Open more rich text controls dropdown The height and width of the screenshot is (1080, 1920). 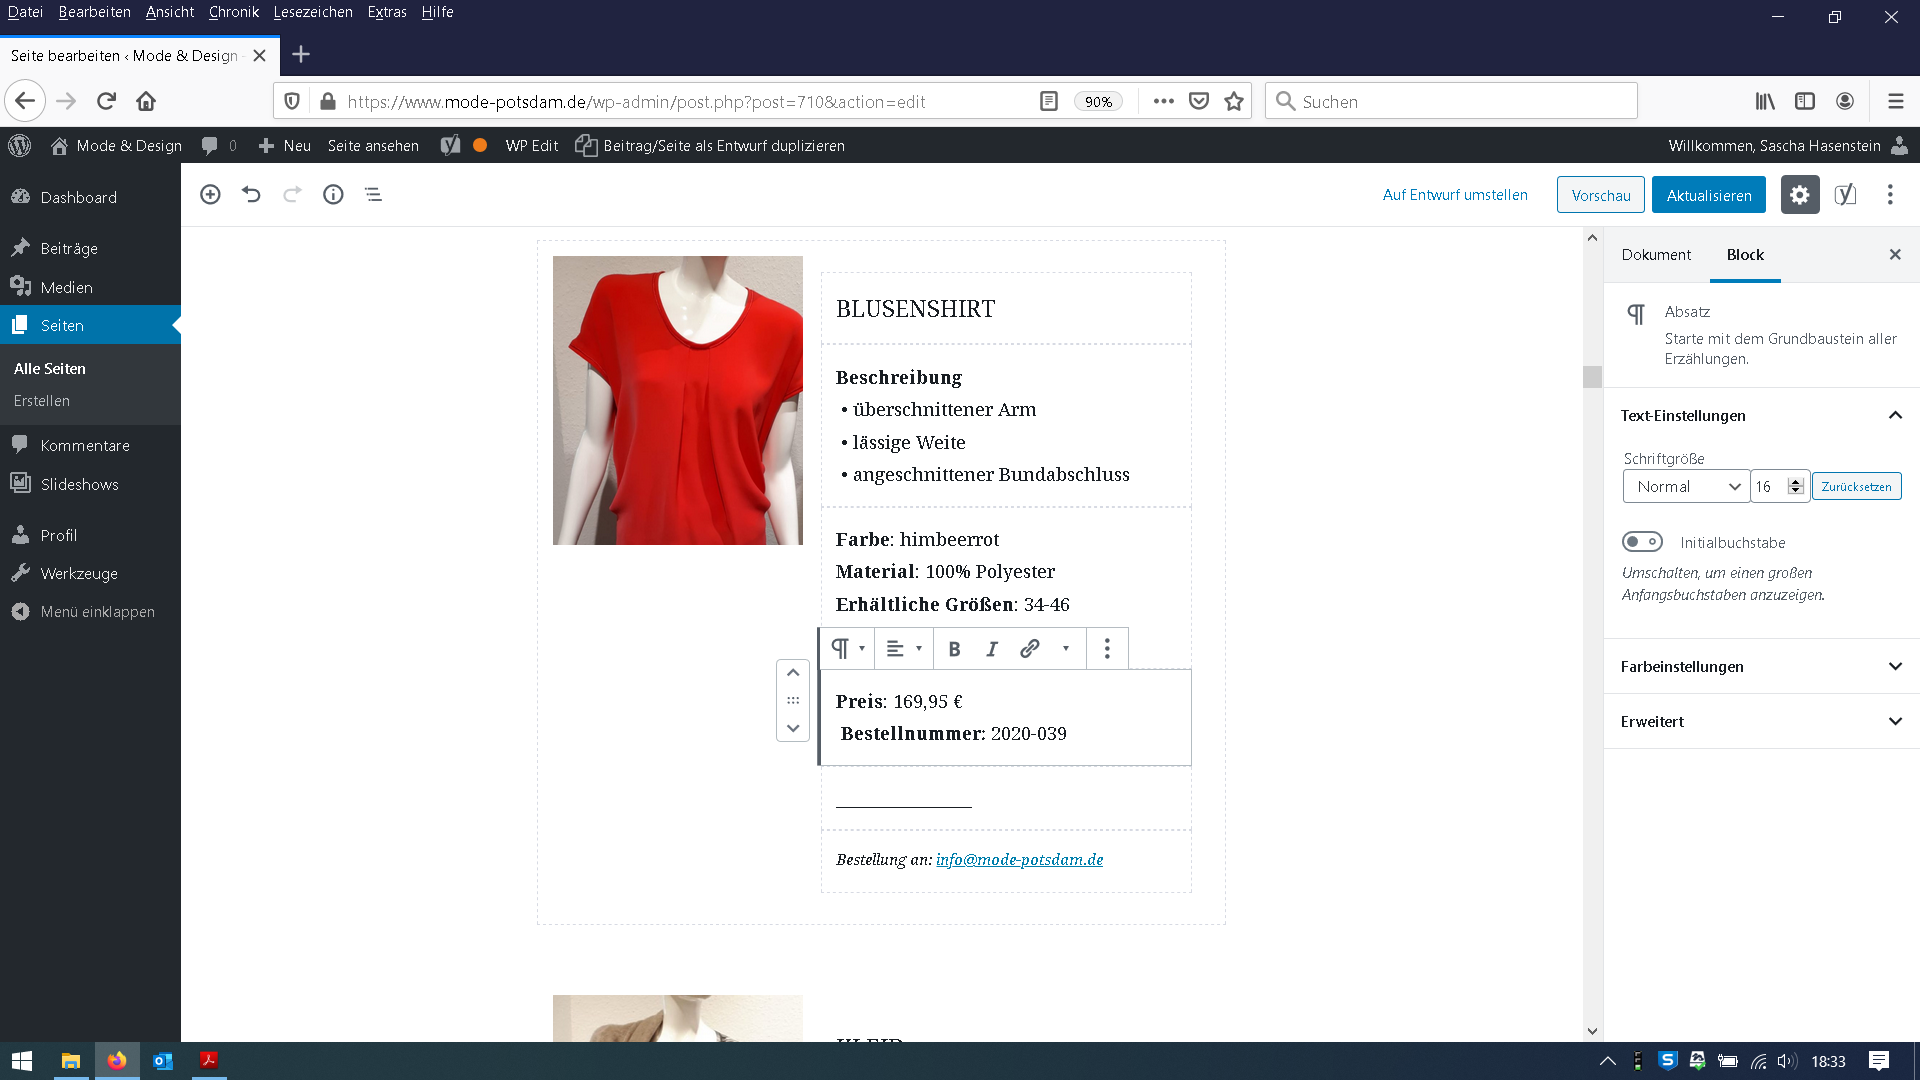pos(1066,649)
